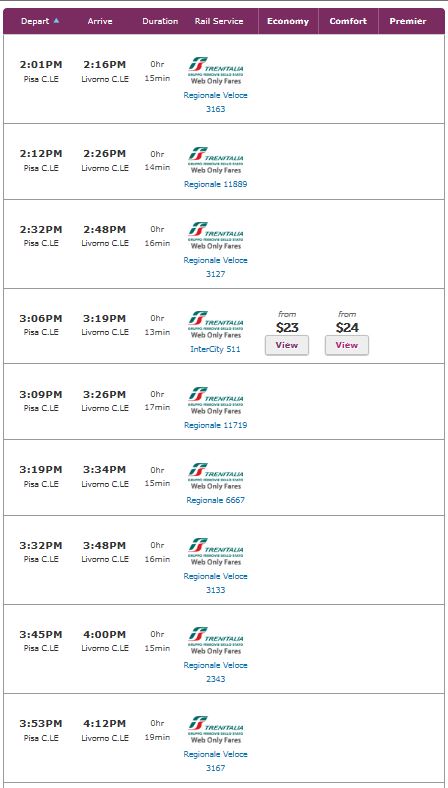Select the Premier fare tab
The image size is (448, 788).
click(408, 21)
